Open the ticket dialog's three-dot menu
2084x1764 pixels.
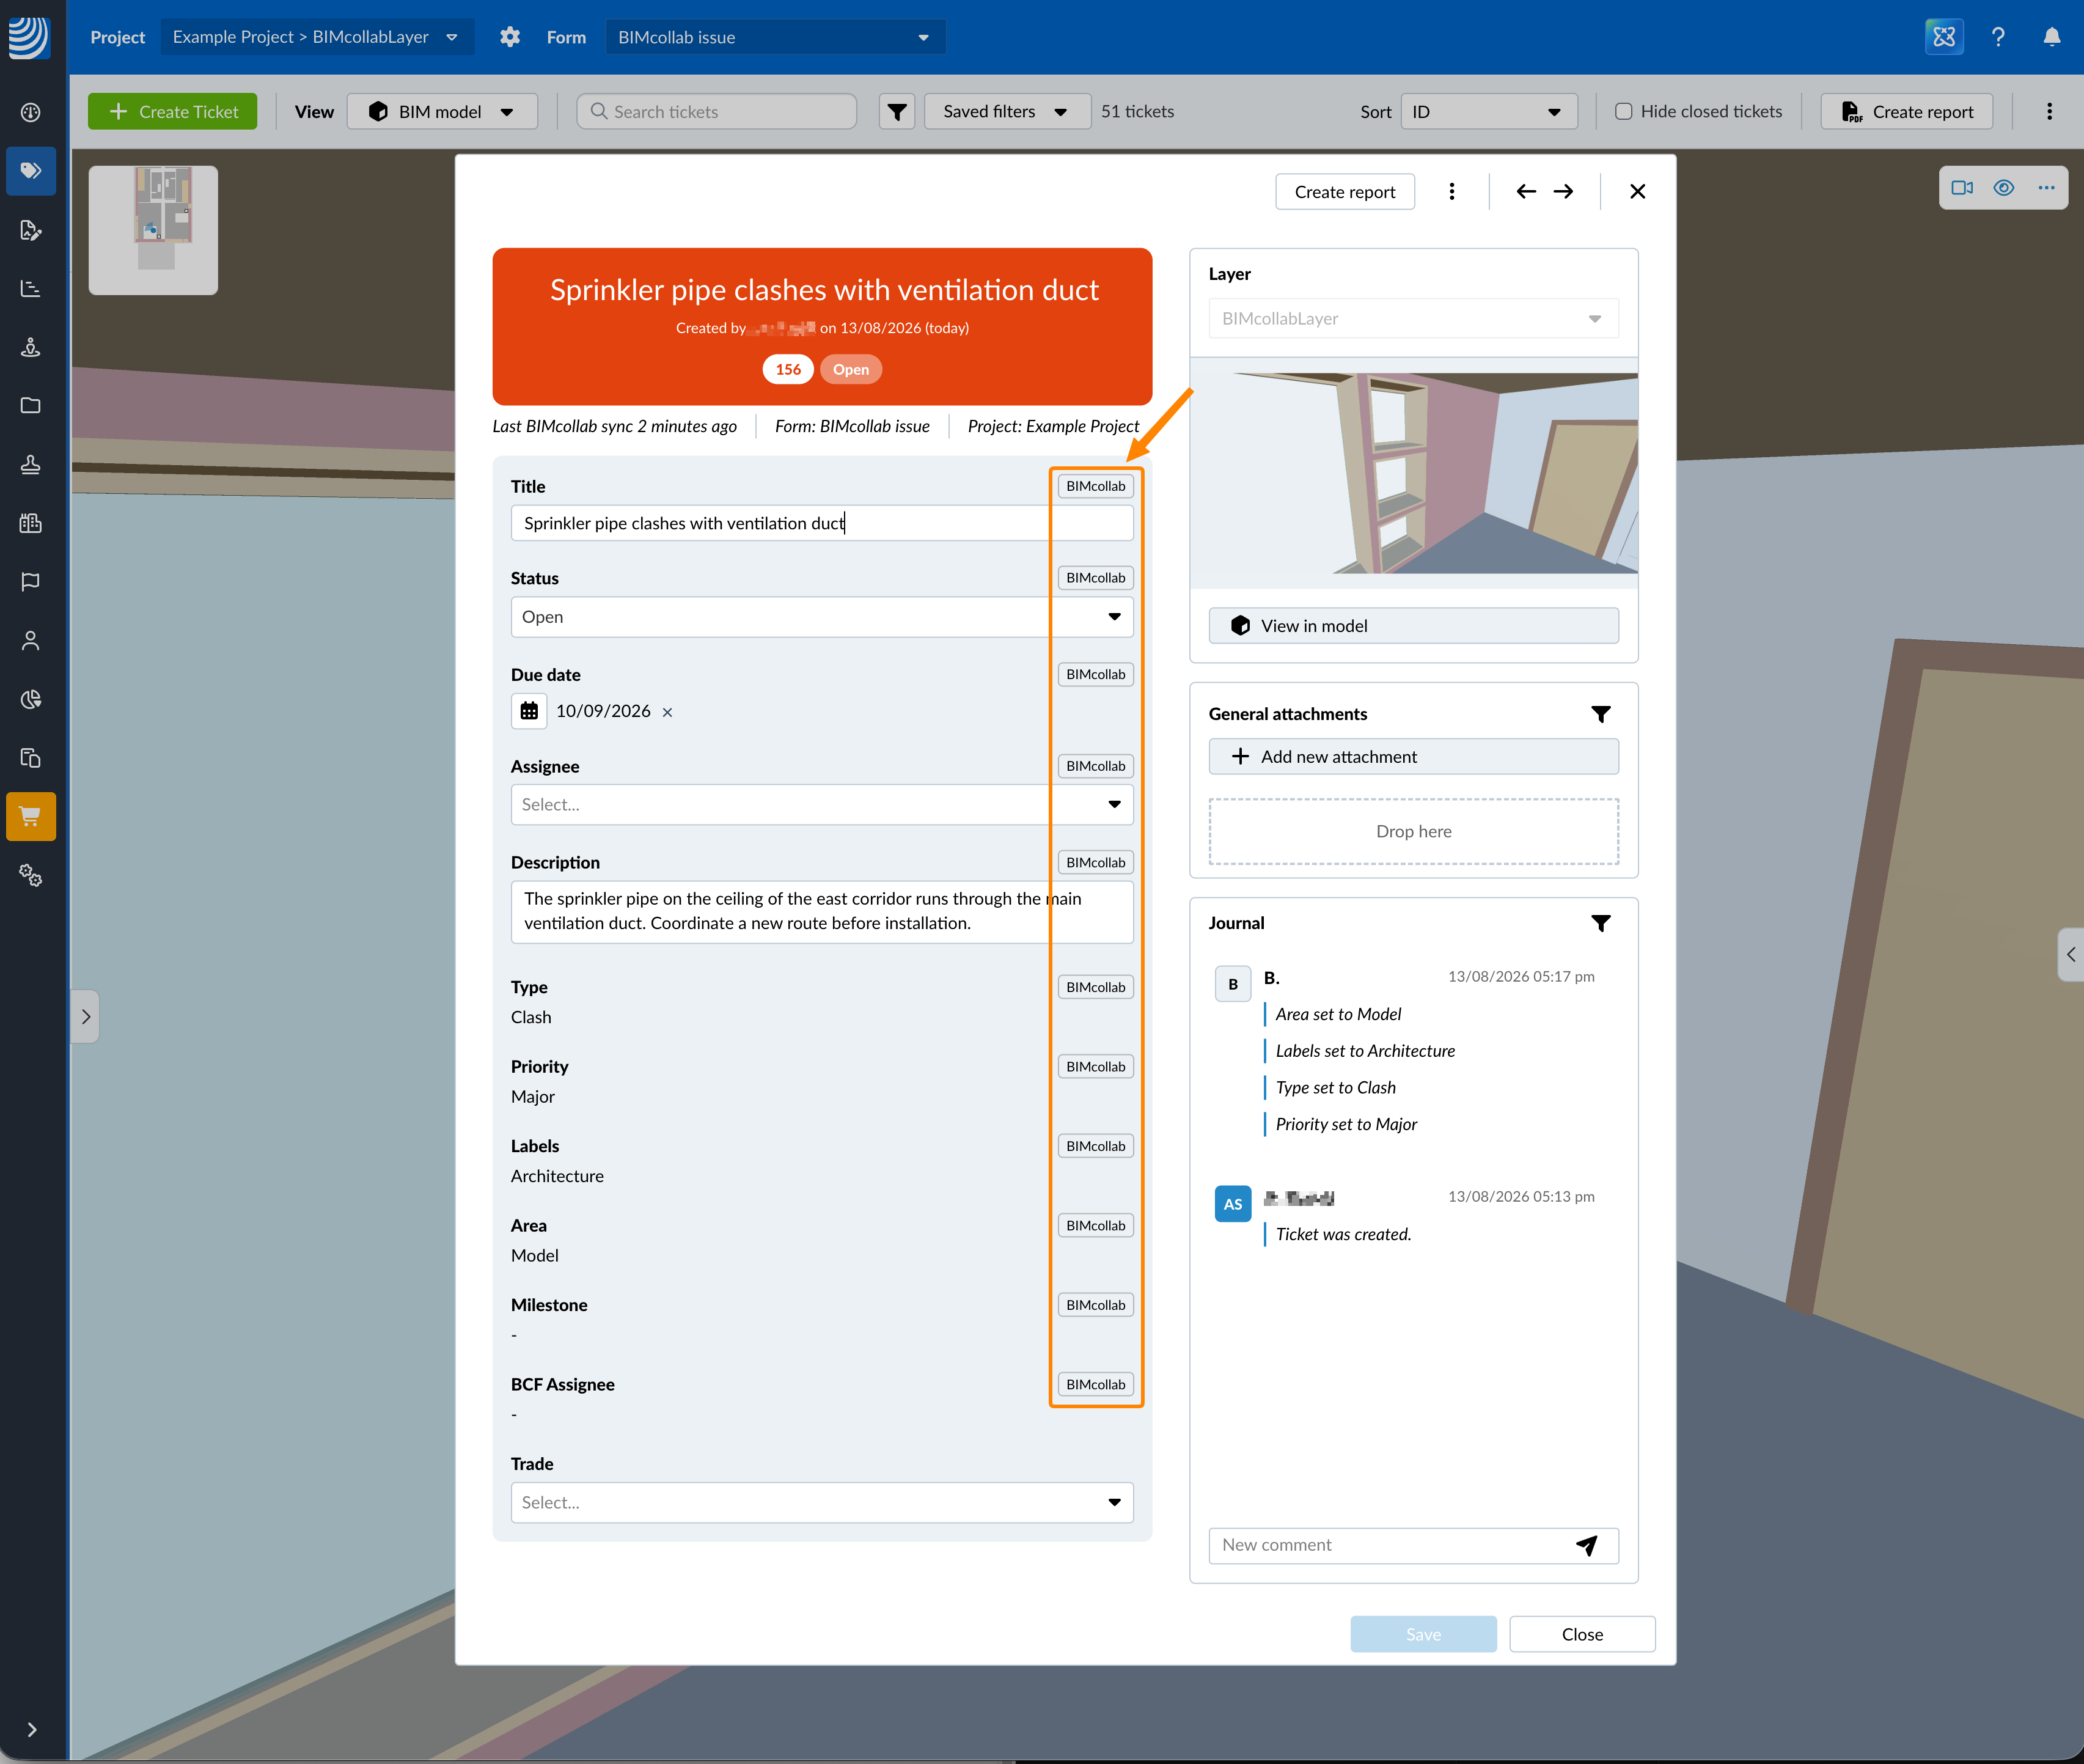click(1452, 192)
